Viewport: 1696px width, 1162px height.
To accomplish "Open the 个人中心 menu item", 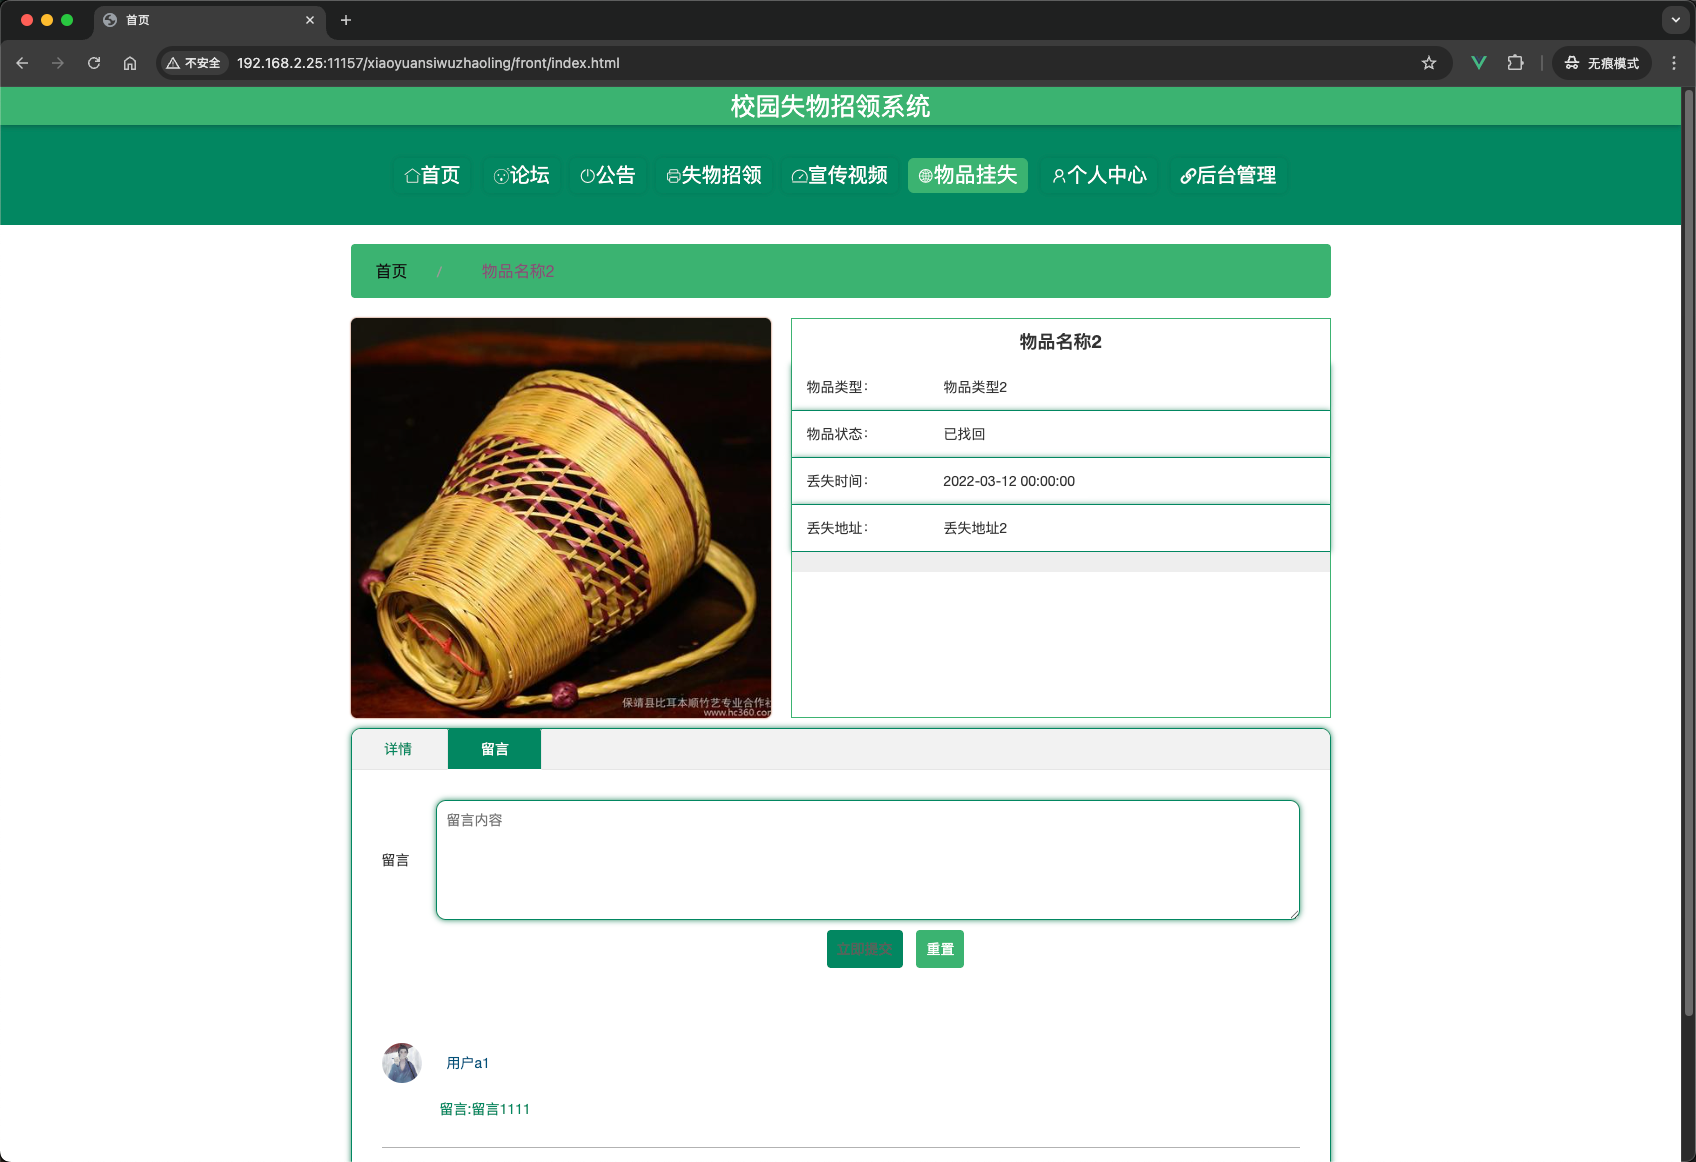I will coord(1099,175).
